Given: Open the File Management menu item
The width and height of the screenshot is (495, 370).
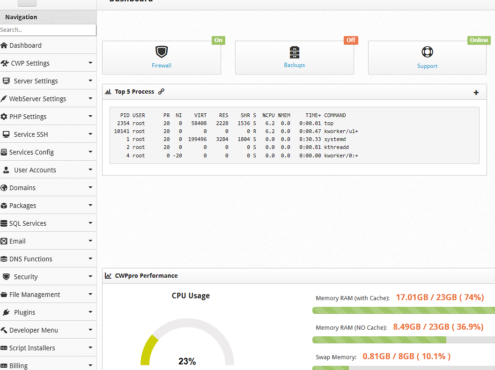Looking at the screenshot, I should 48,294.
